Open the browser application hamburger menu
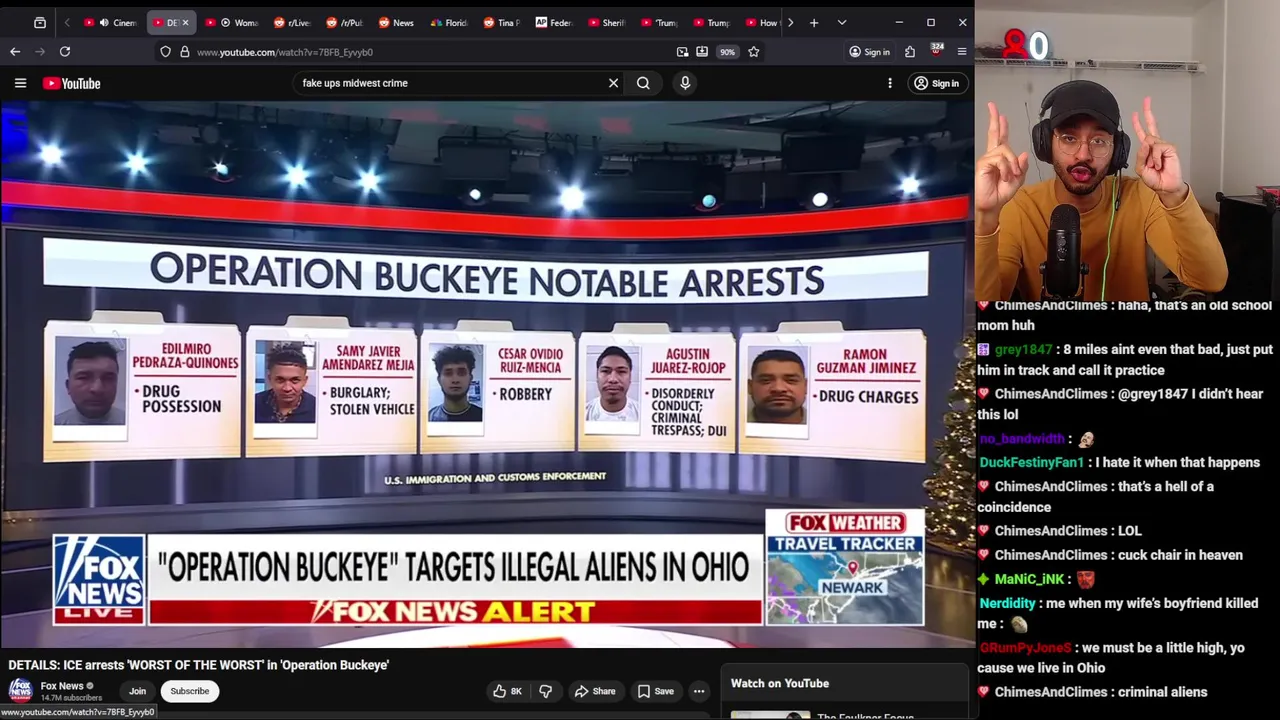 click(x=962, y=52)
